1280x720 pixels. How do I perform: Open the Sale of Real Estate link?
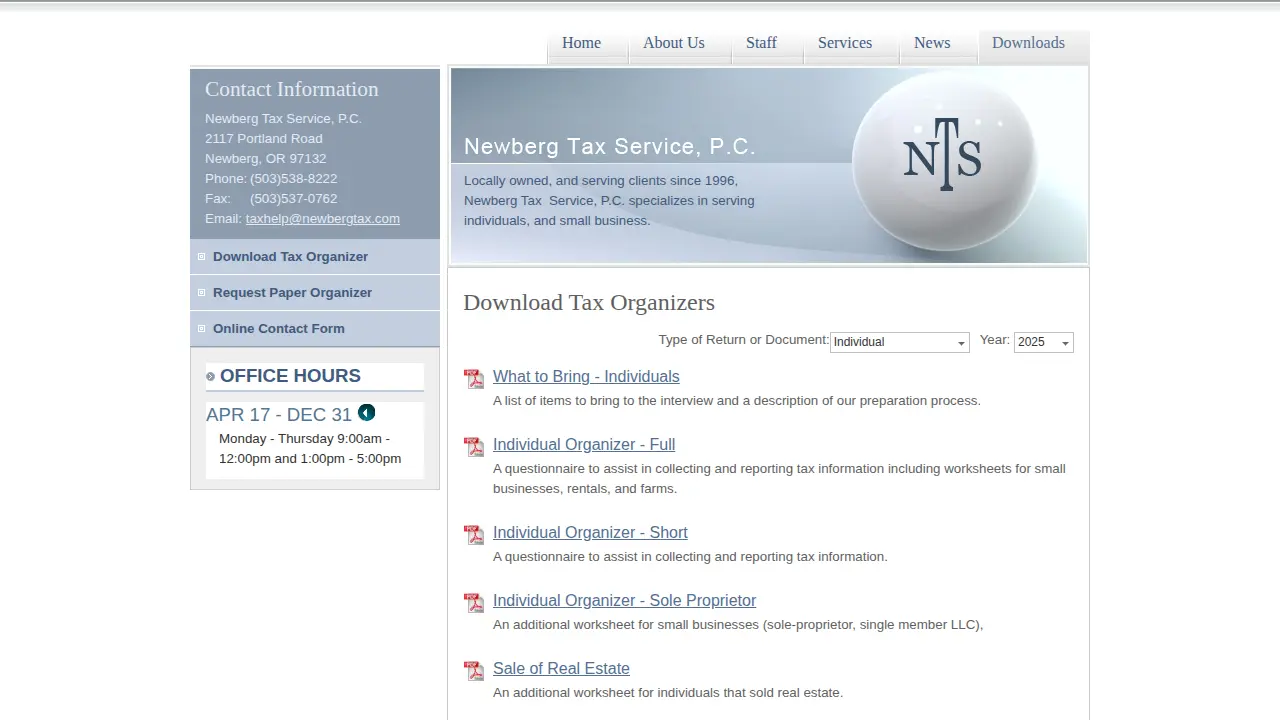(x=561, y=669)
